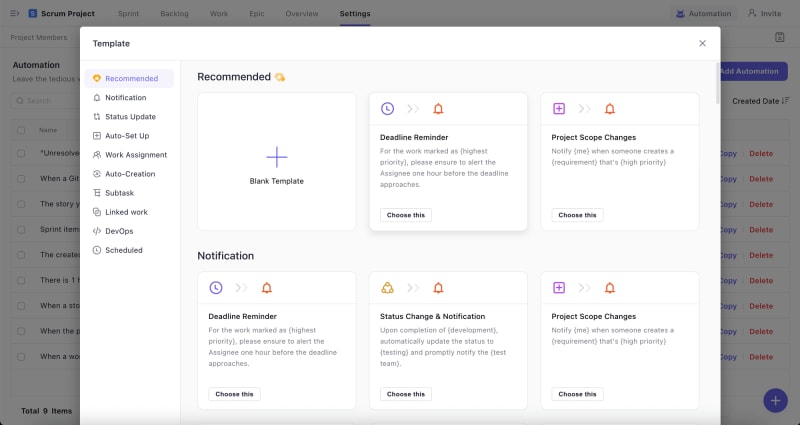
Task: Delete the "When a Git" automation row
Action: tap(761, 179)
